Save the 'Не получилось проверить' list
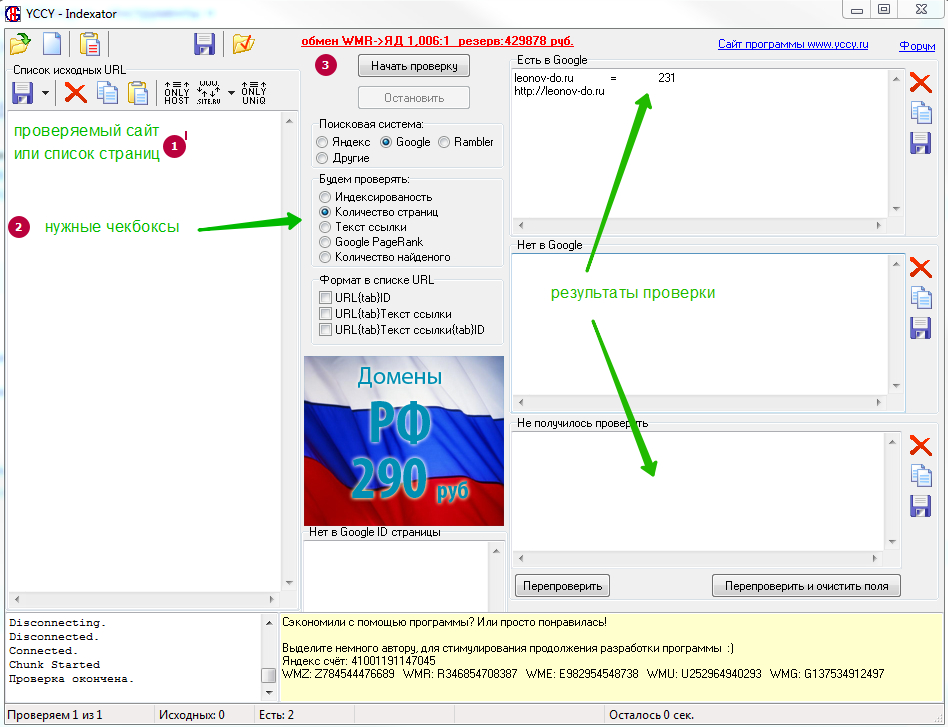Screen dimensions: 948x727 tap(920, 506)
